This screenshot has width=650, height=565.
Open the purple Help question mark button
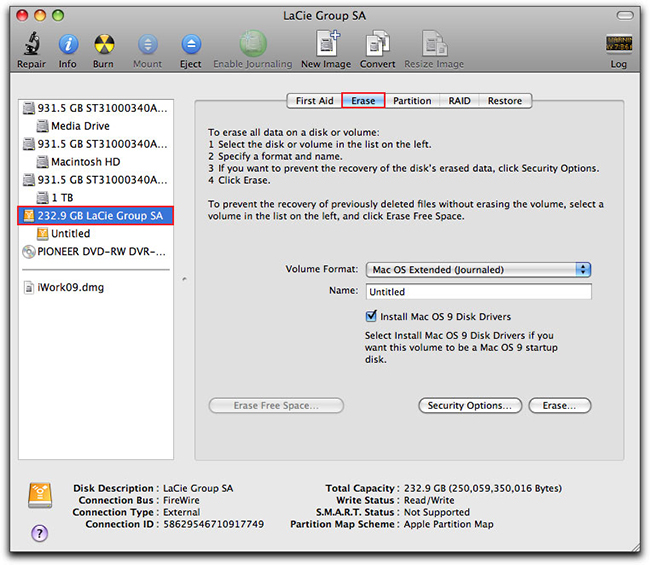[39, 533]
